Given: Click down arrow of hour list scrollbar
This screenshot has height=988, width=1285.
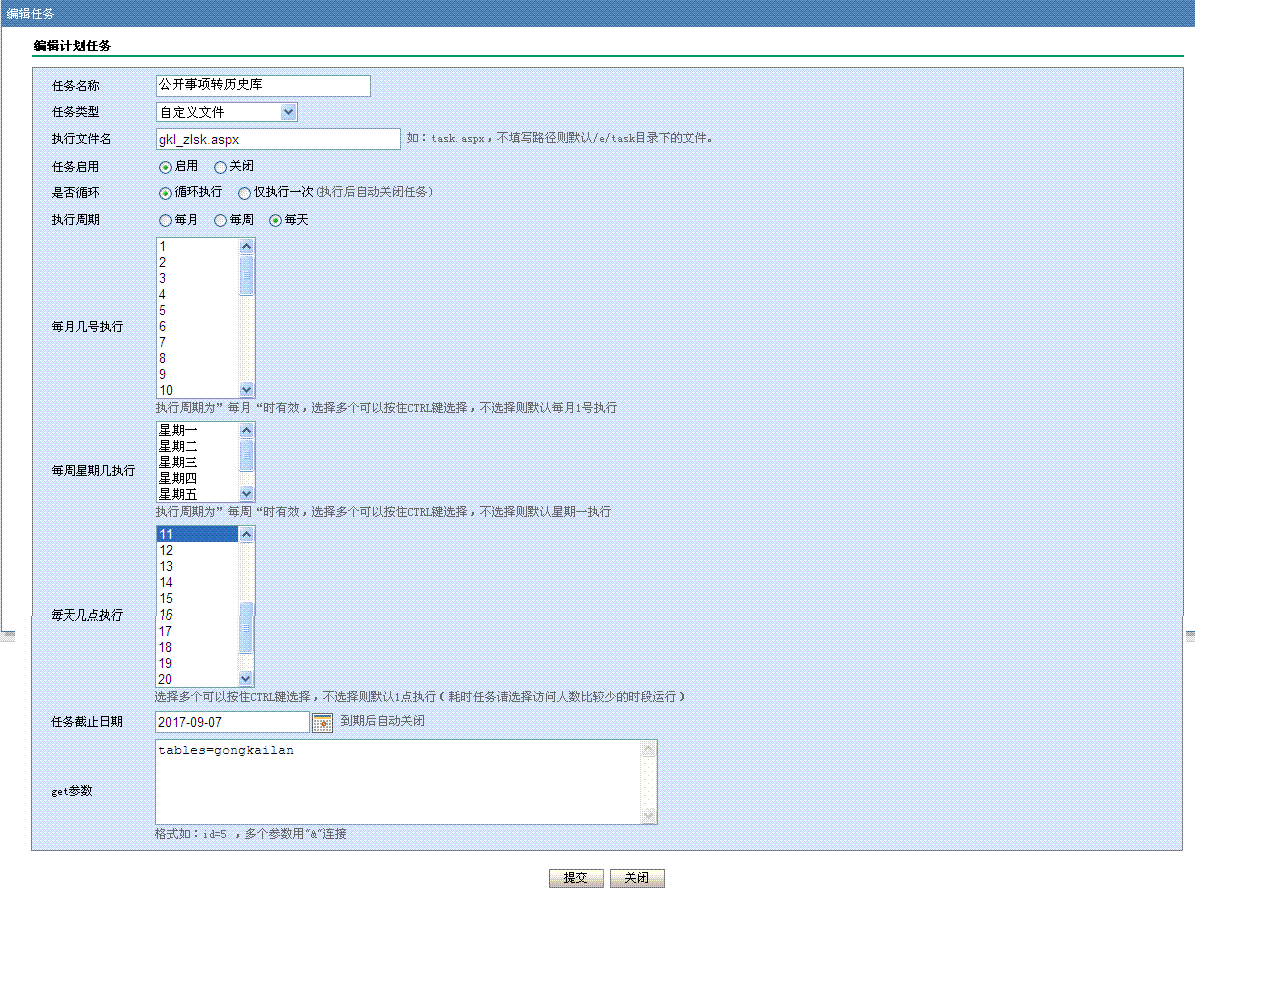Looking at the screenshot, I should pos(247,679).
